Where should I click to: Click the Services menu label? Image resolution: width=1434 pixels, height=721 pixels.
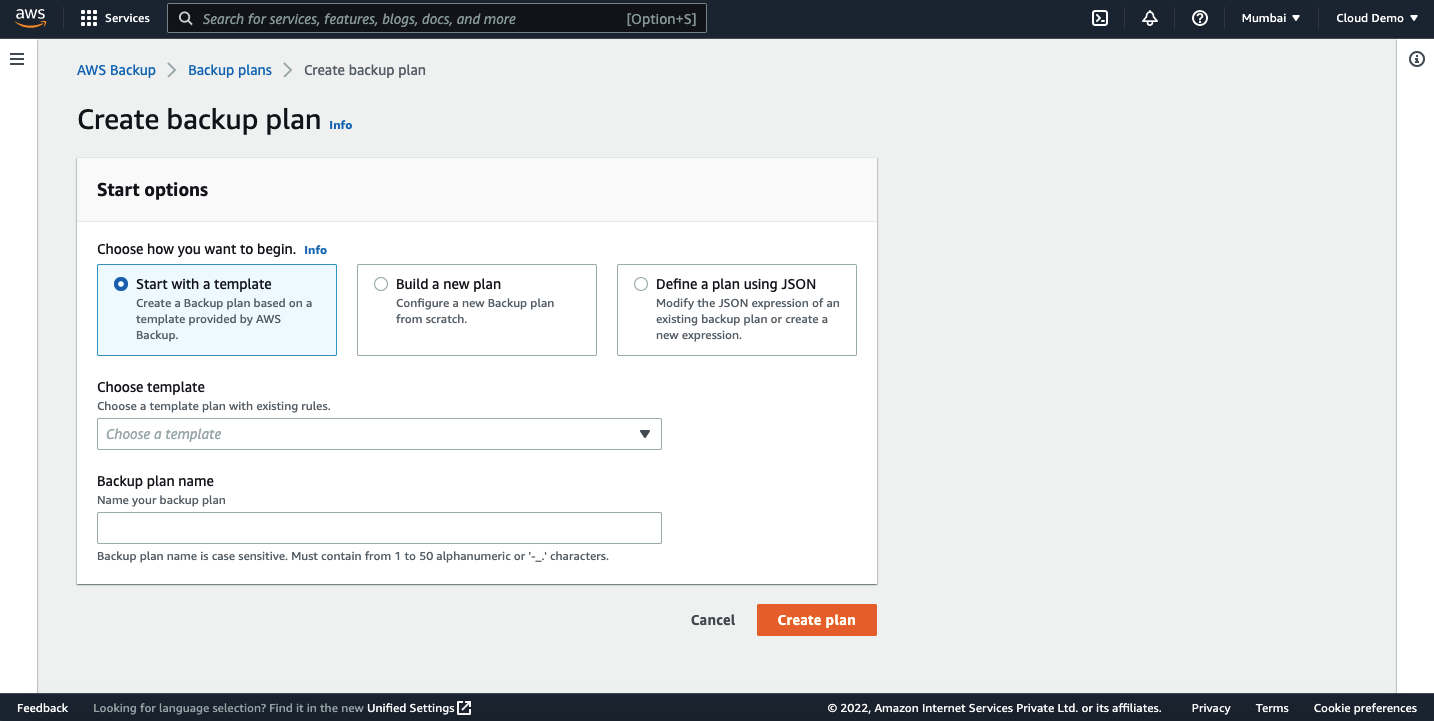127,18
